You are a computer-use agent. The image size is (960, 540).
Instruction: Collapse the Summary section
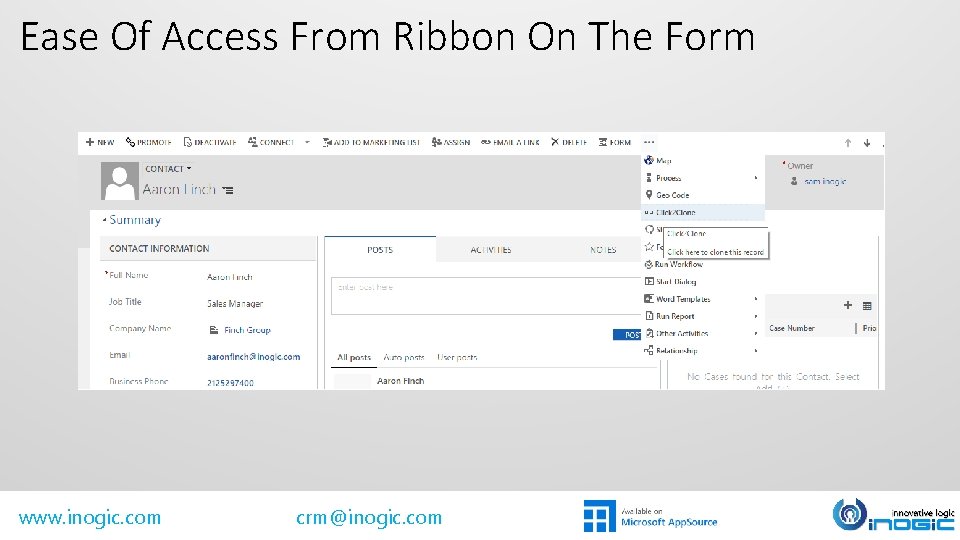pos(105,219)
